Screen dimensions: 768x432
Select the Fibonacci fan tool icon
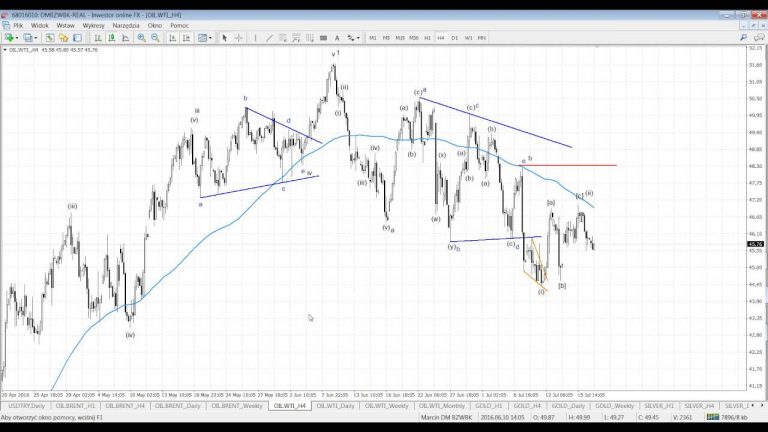[310, 38]
